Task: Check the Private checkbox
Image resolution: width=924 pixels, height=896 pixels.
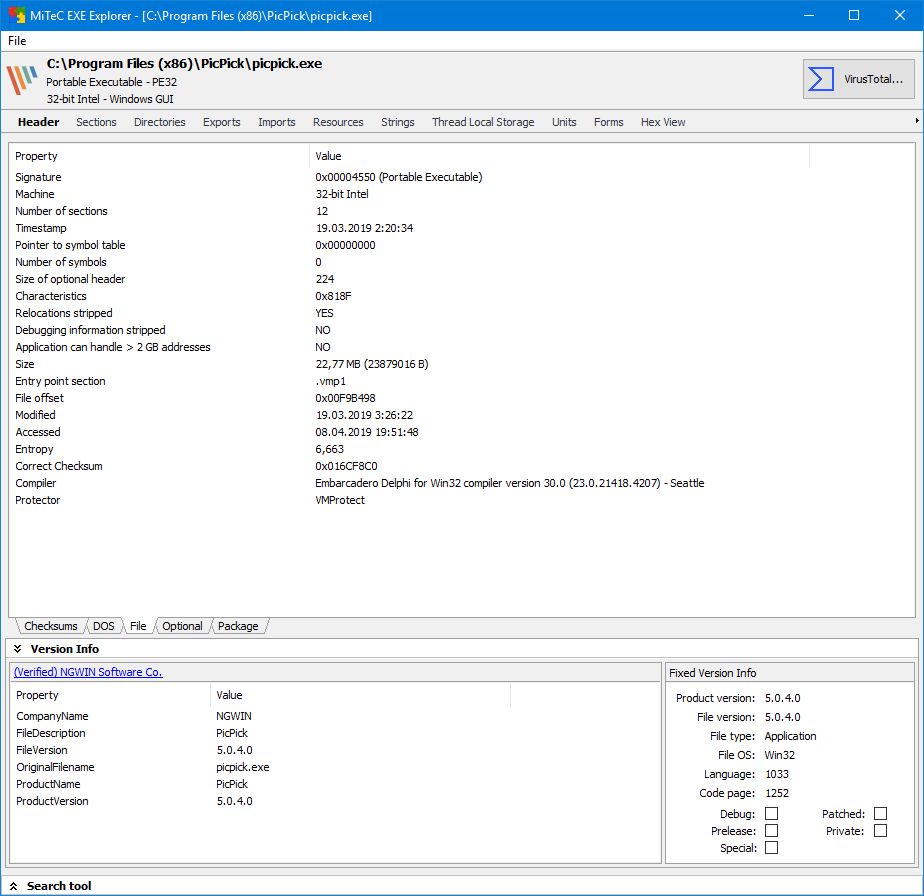Action: [x=880, y=831]
